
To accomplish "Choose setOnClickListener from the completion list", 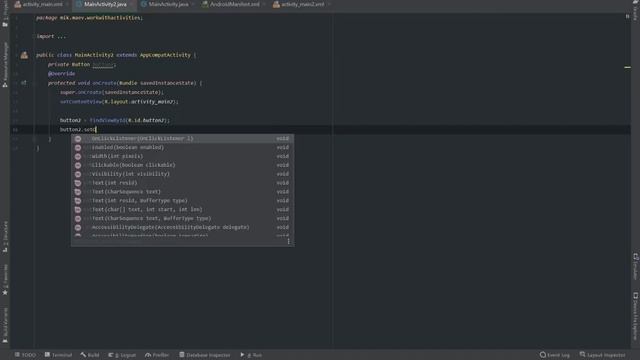I will [182, 138].
